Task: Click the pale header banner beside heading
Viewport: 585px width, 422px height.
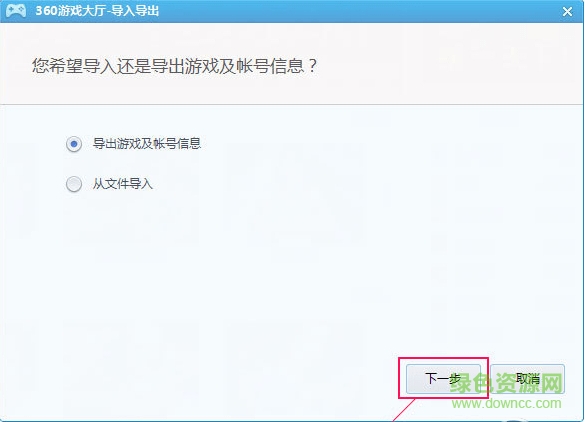Action: [448, 63]
